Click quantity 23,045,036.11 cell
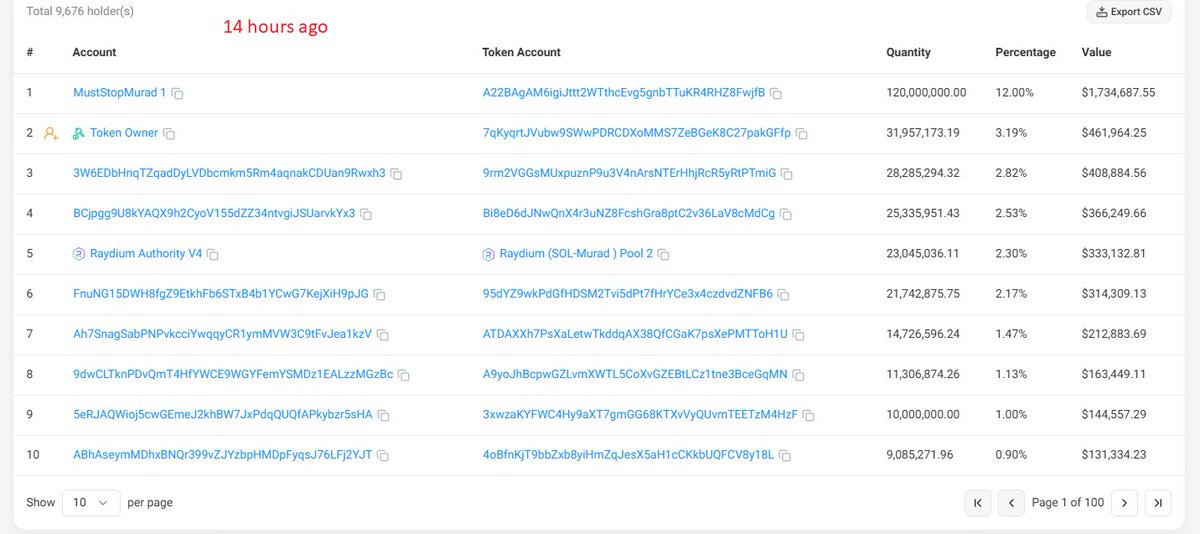Screen dimensions: 1200x534 (x=923, y=254)
